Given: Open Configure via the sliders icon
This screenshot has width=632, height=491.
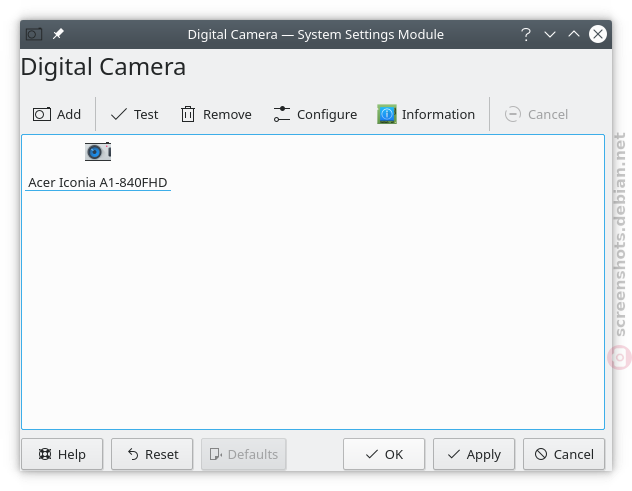Looking at the screenshot, I should (x=282, y=114).
